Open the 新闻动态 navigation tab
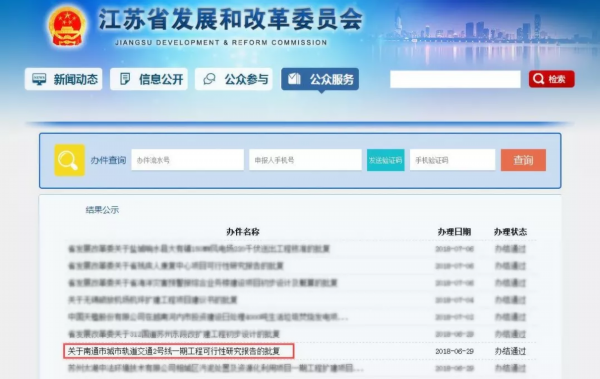The image size is (600, 379). coord(64,79)
